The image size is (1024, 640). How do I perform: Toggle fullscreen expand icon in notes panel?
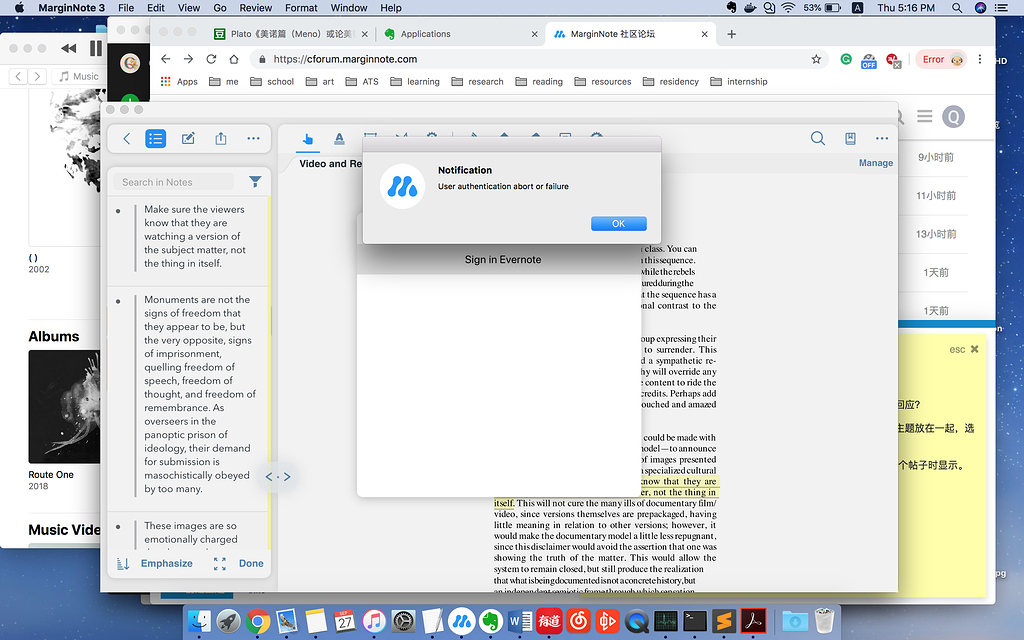pos(219,564)
